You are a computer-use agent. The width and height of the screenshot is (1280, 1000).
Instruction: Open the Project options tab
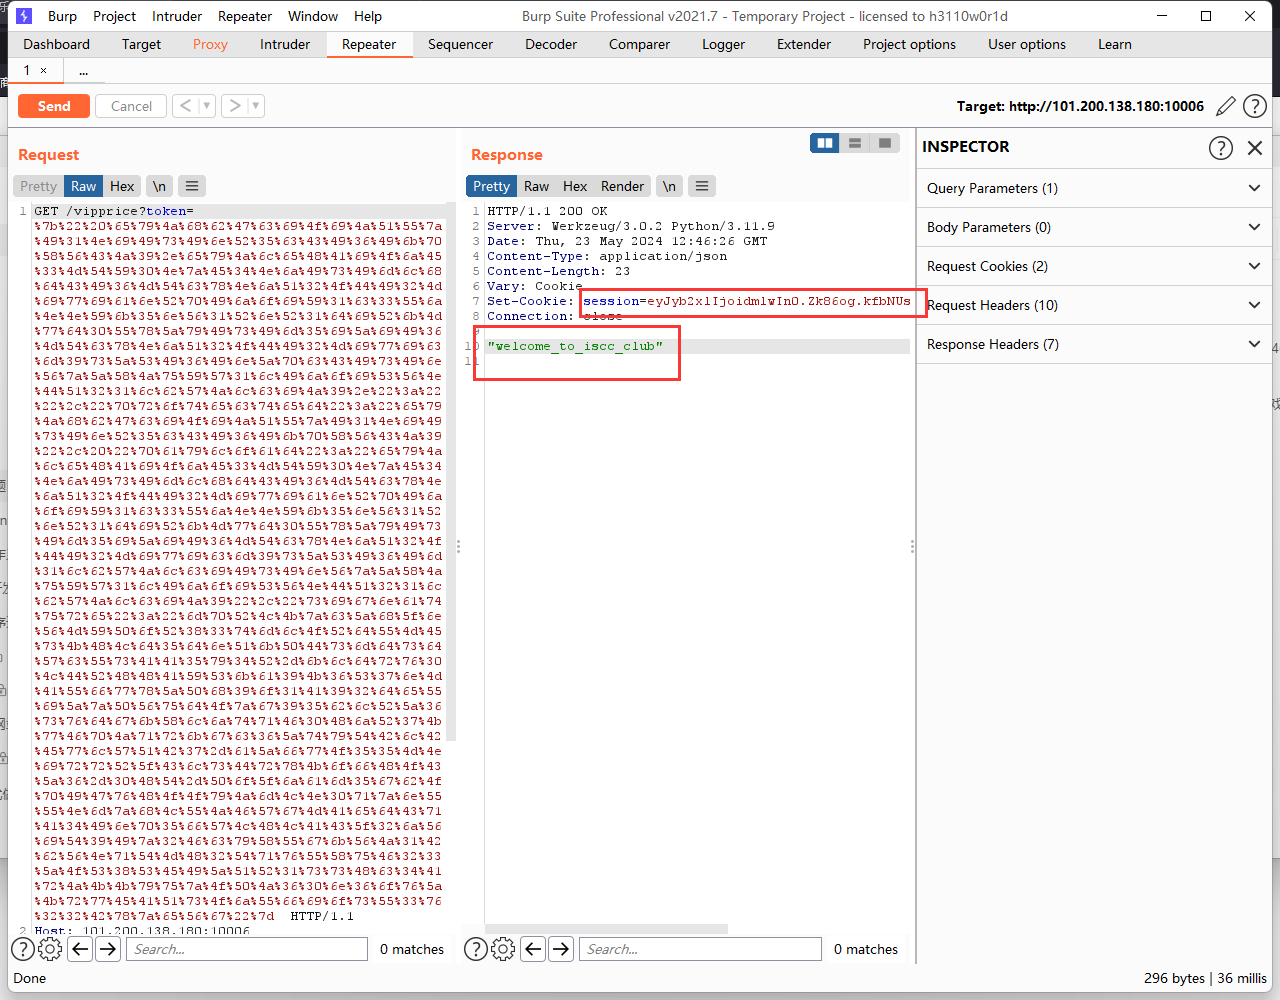pyautogui.click(x=909, y=44)
